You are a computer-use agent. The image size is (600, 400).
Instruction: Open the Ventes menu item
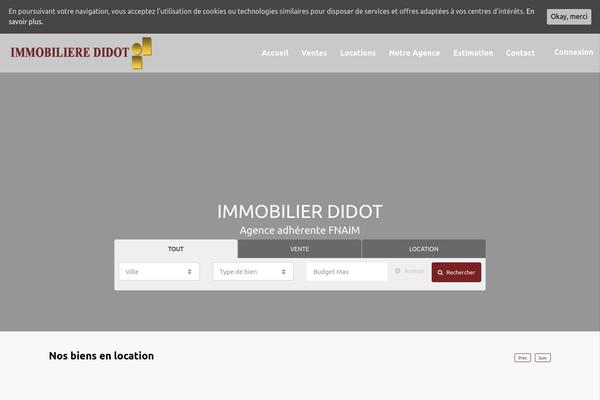(x=314, y=53)
